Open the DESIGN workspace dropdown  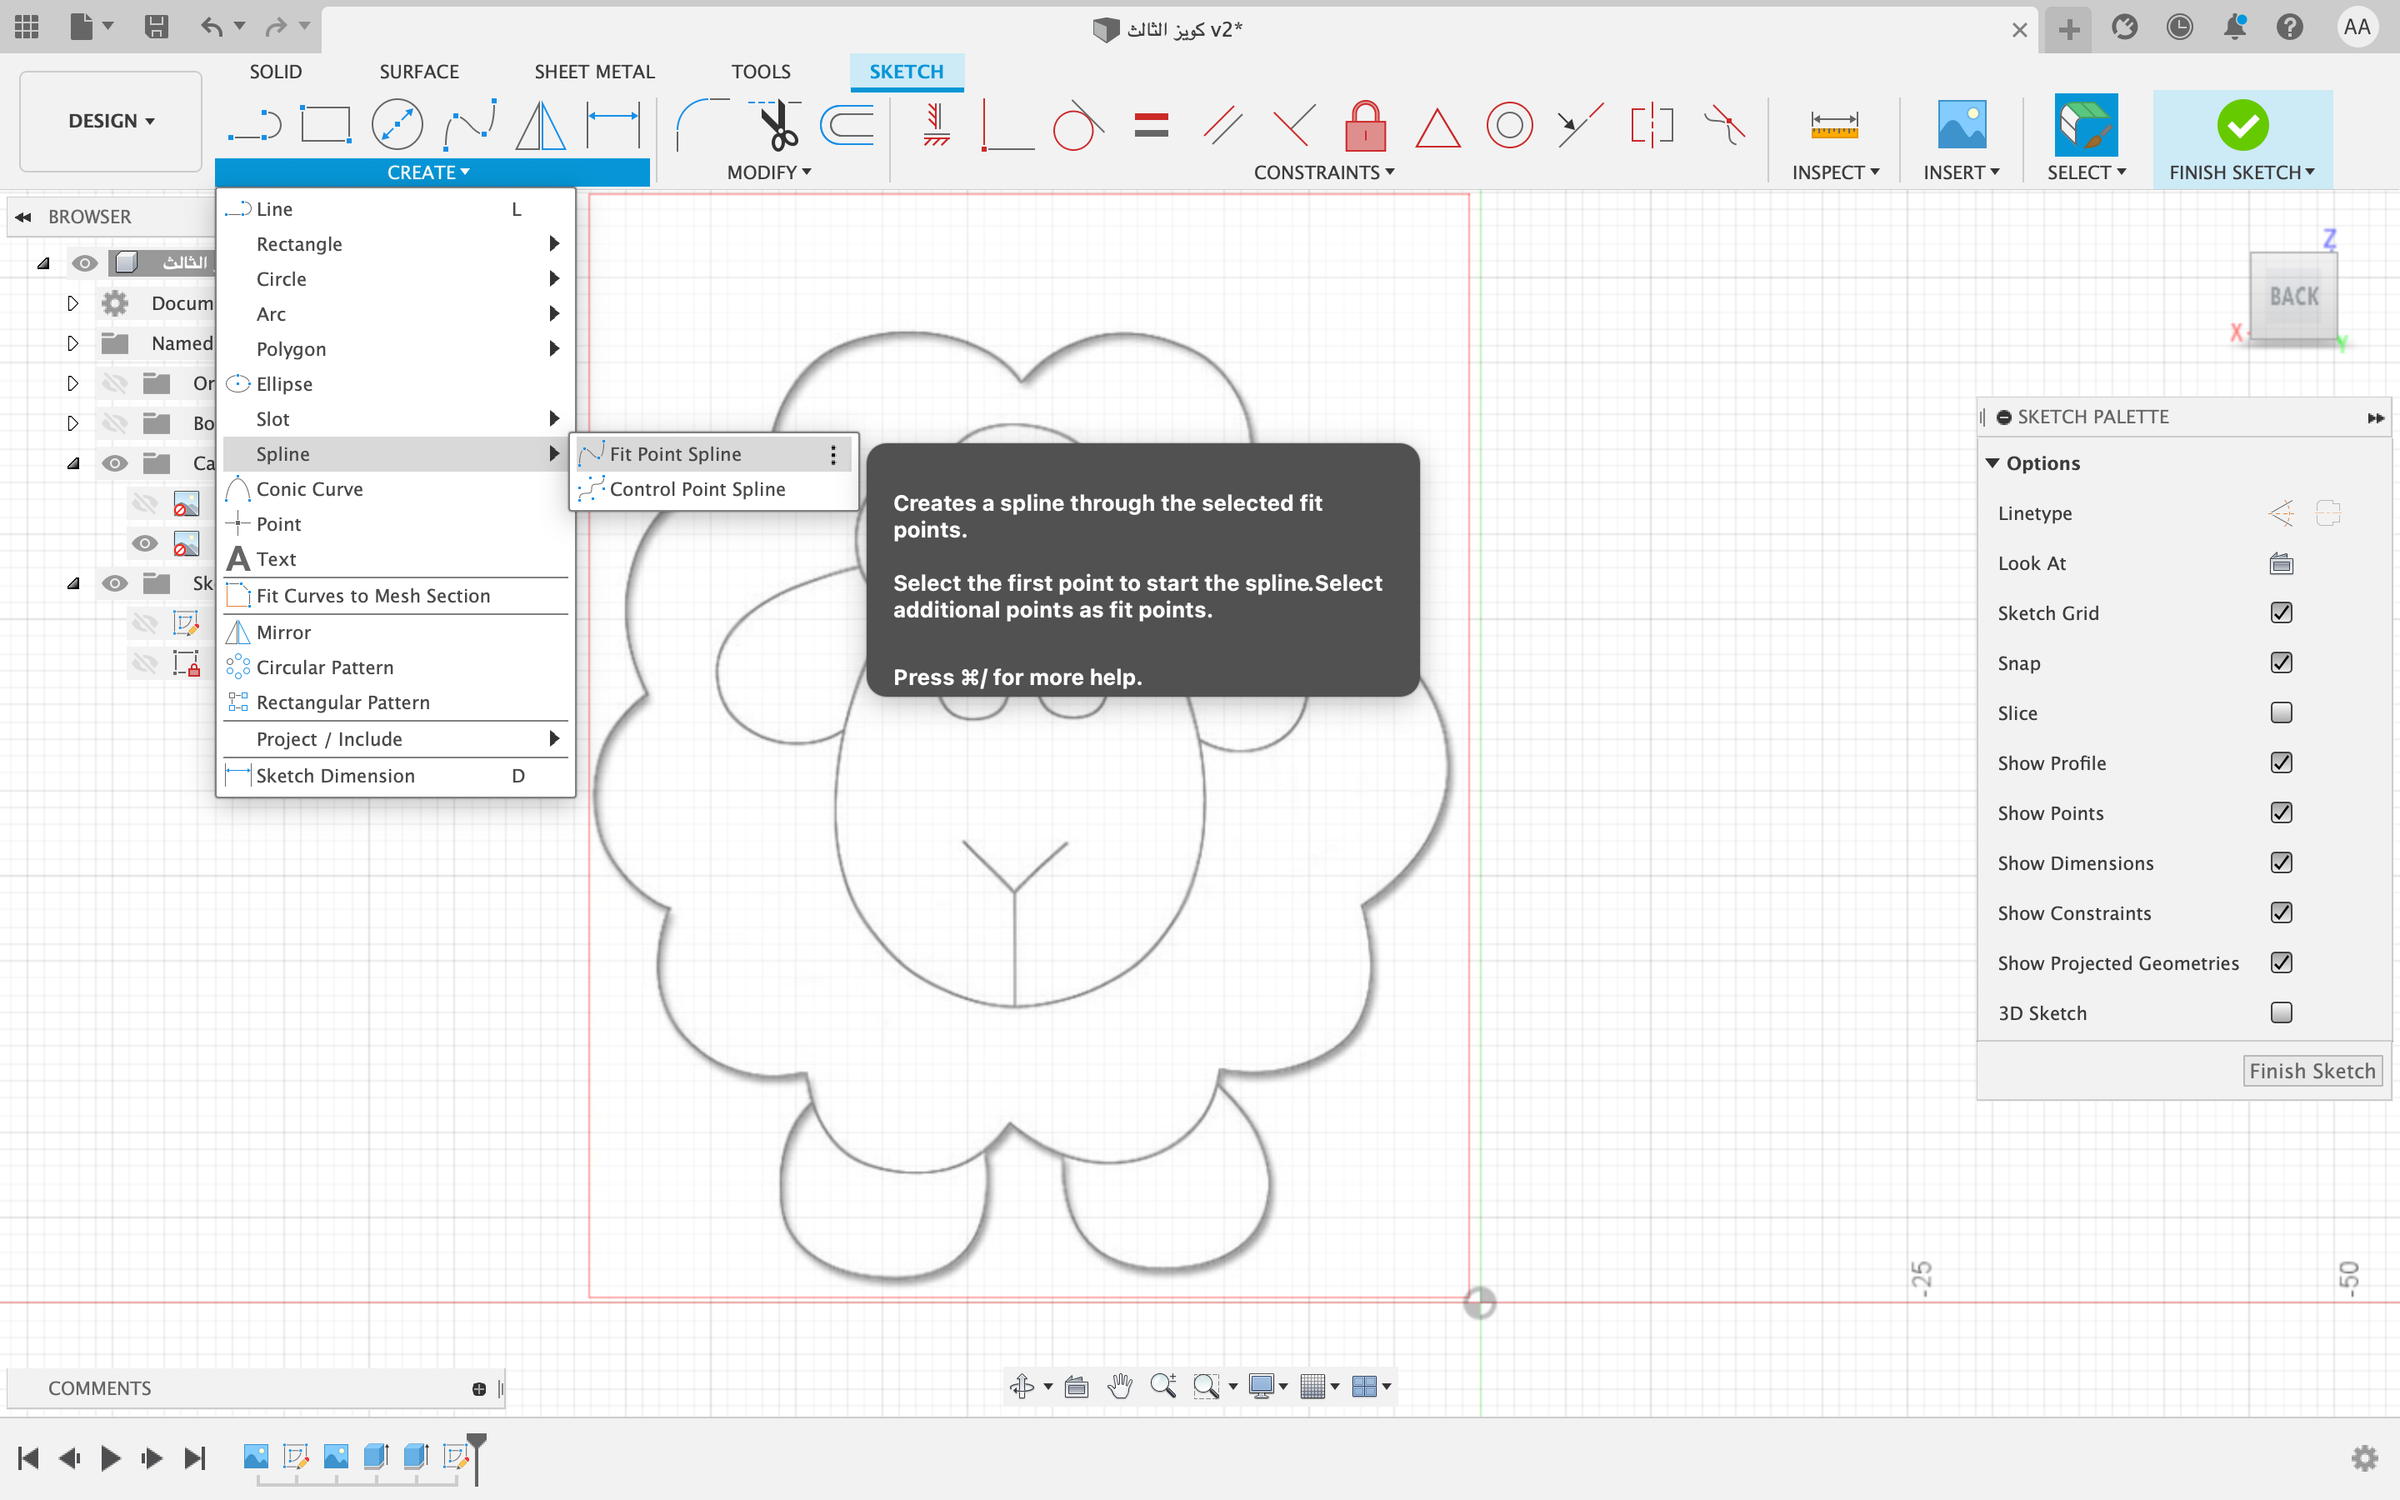click(x=111, y=121)
